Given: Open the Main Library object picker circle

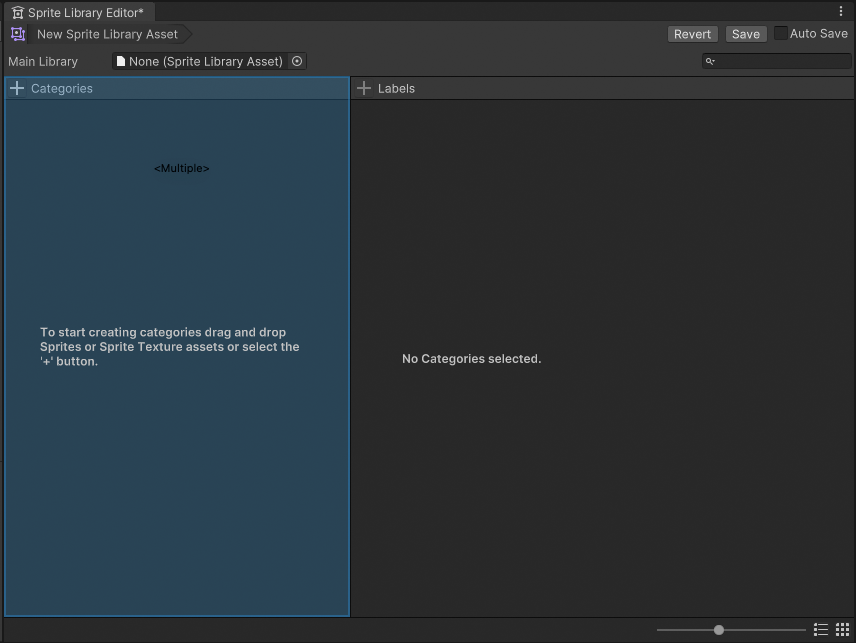Looking at the screenshot, I should coord(297,61).
